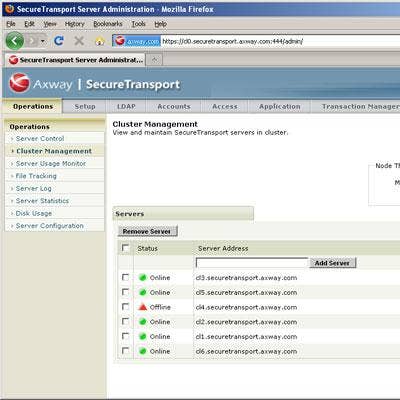
Task: Click the Add Server button
Action: (x=332, y=263)
